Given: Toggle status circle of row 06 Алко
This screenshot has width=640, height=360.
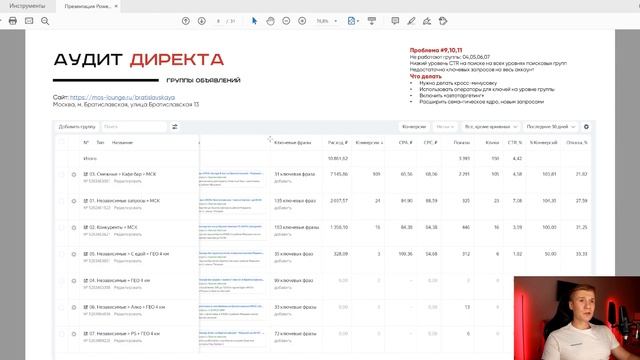Looking at the screenshot, I should (x=74, y=307).
